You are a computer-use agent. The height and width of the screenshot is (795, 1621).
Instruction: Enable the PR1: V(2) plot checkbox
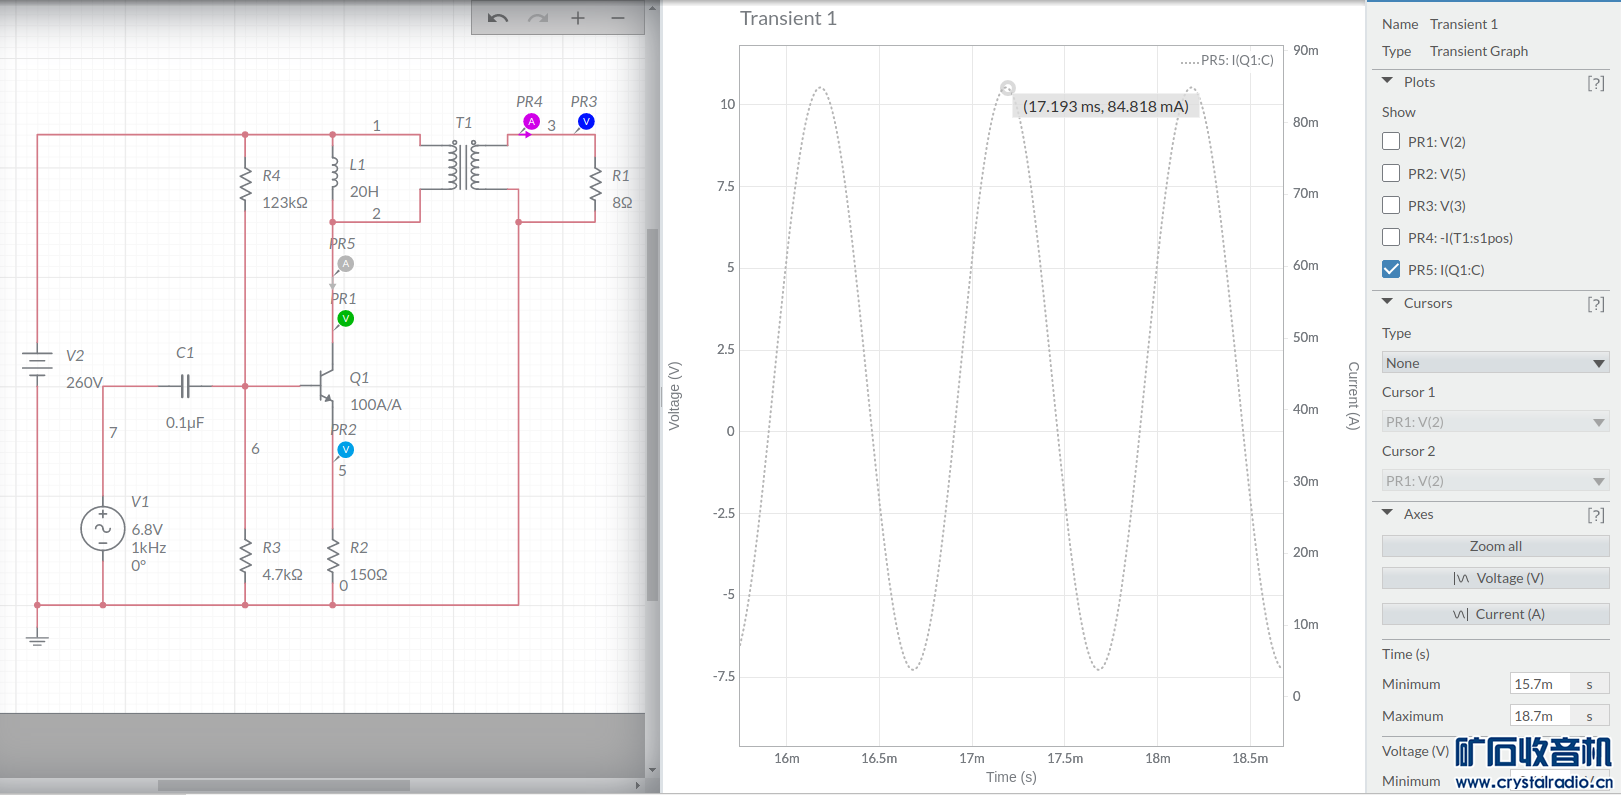click(x=1391, y=141)
